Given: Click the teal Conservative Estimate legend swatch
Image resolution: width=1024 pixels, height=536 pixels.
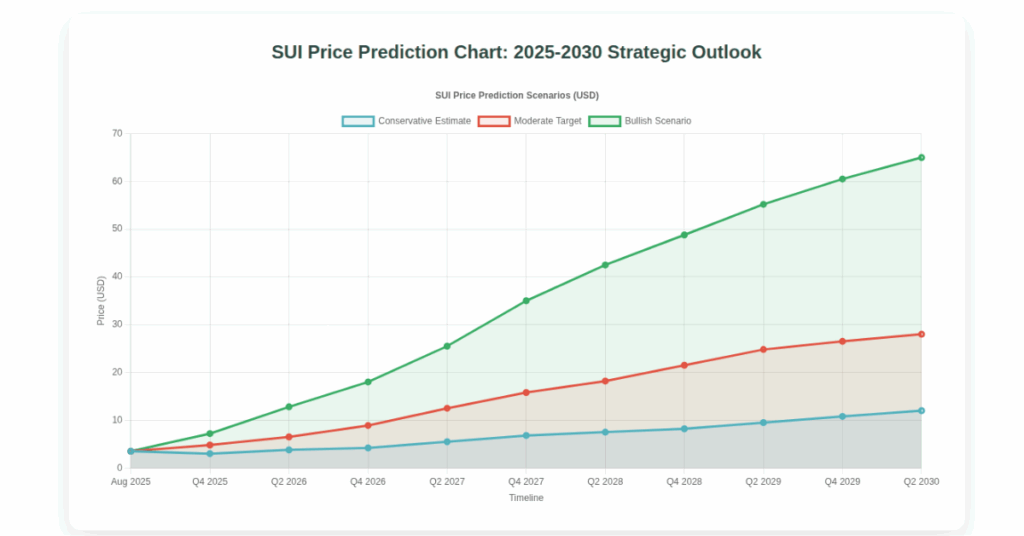Looking at the screenshot, I should click(x=357, y=121).
